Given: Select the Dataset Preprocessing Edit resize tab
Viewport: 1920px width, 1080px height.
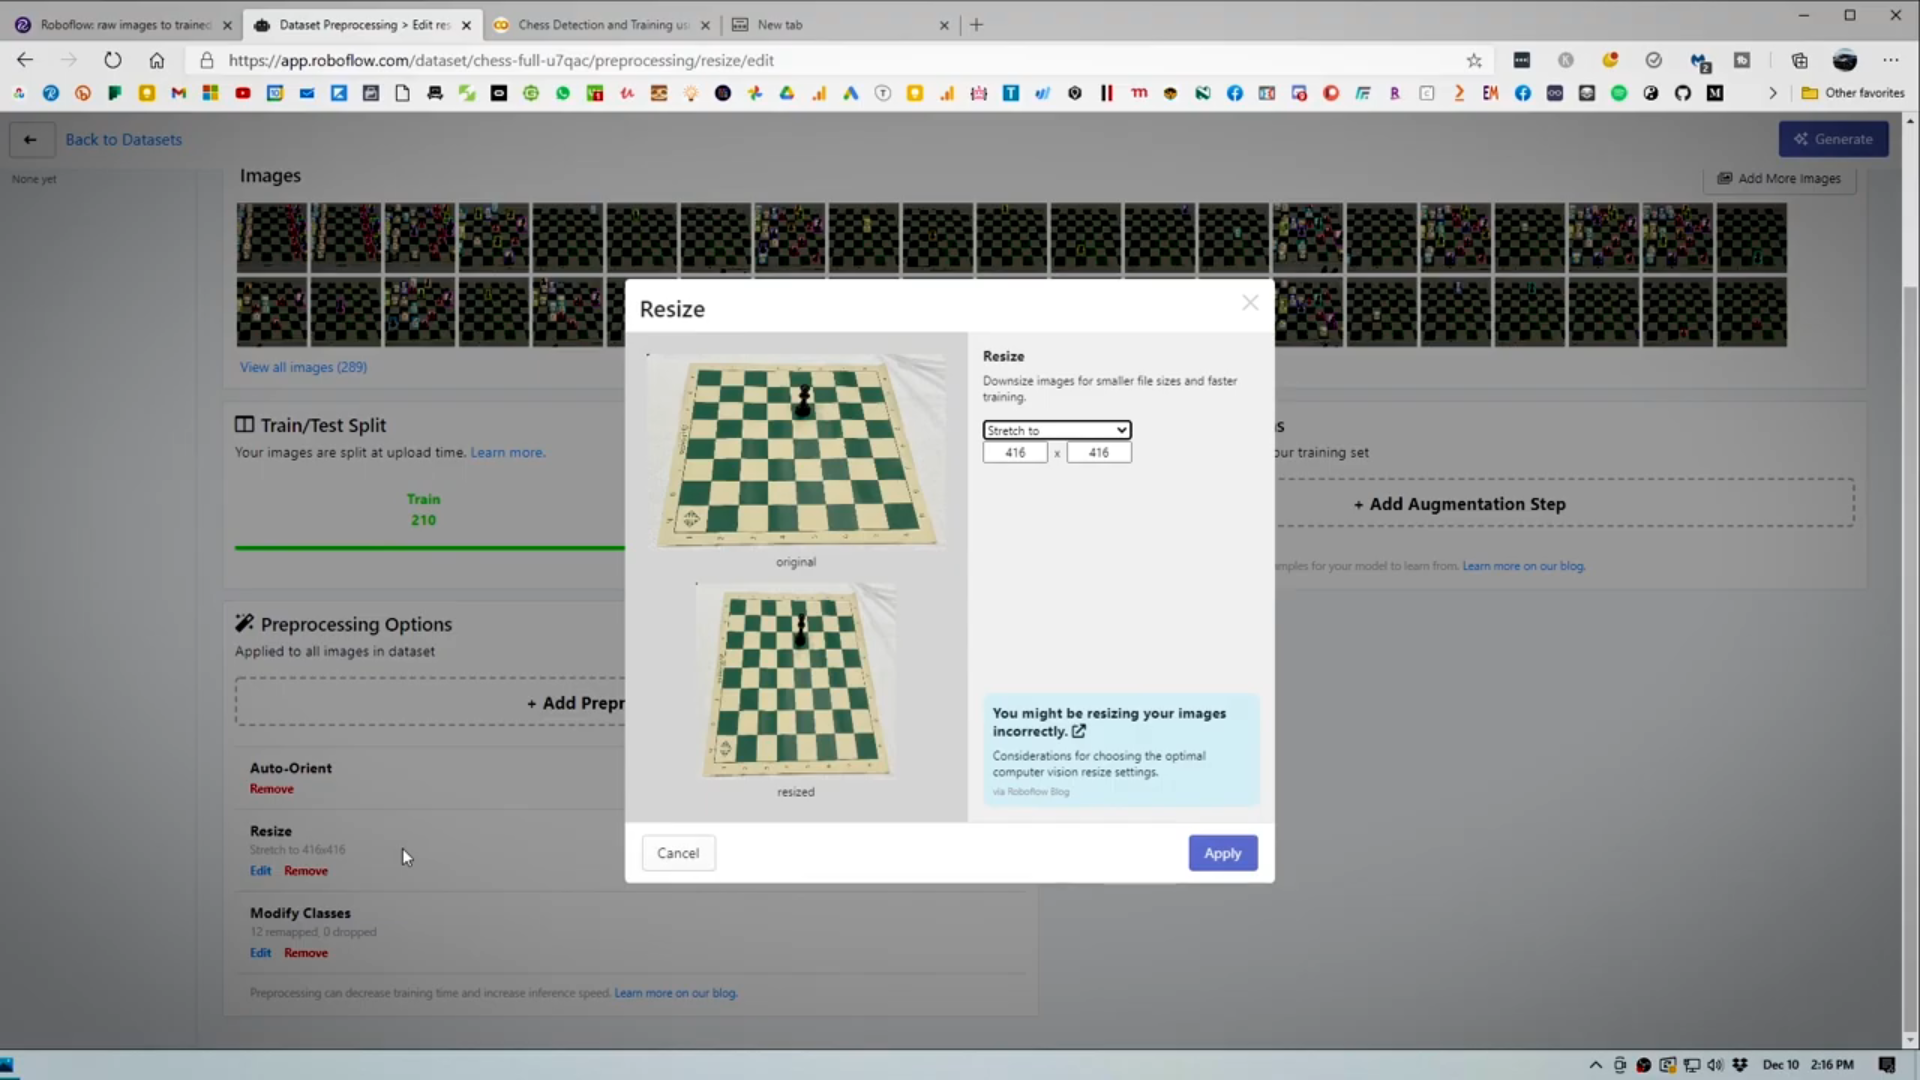Looking at the screenshot, I should (x=363, y=25).
